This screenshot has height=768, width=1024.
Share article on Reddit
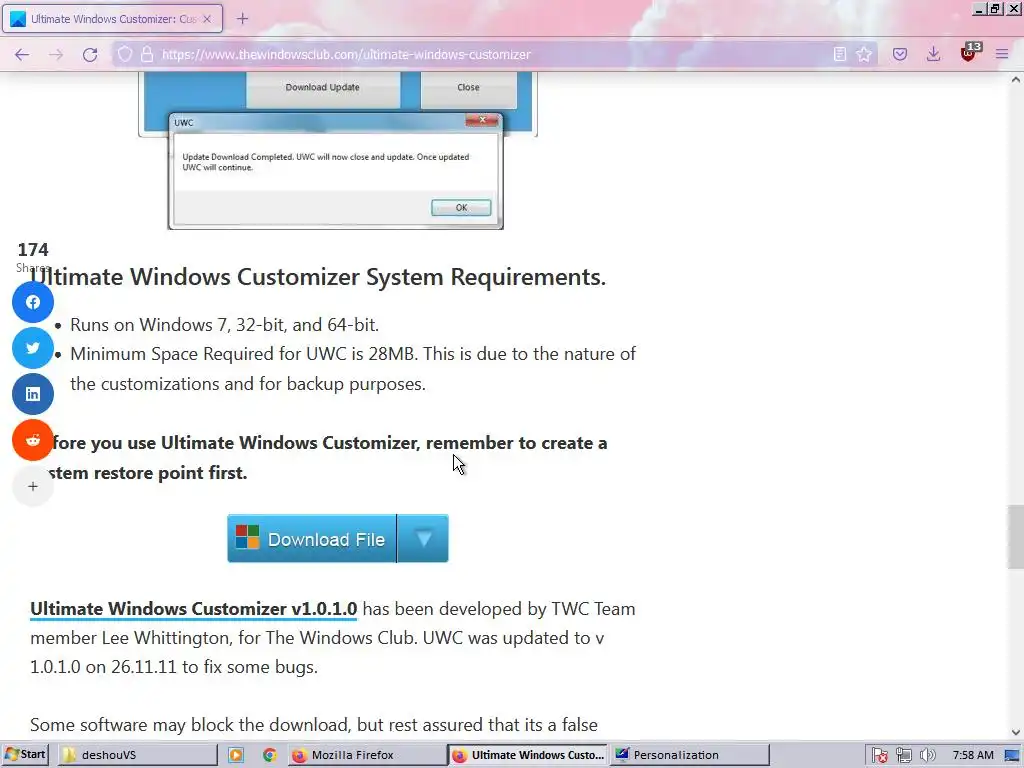(x=33, y=440)
